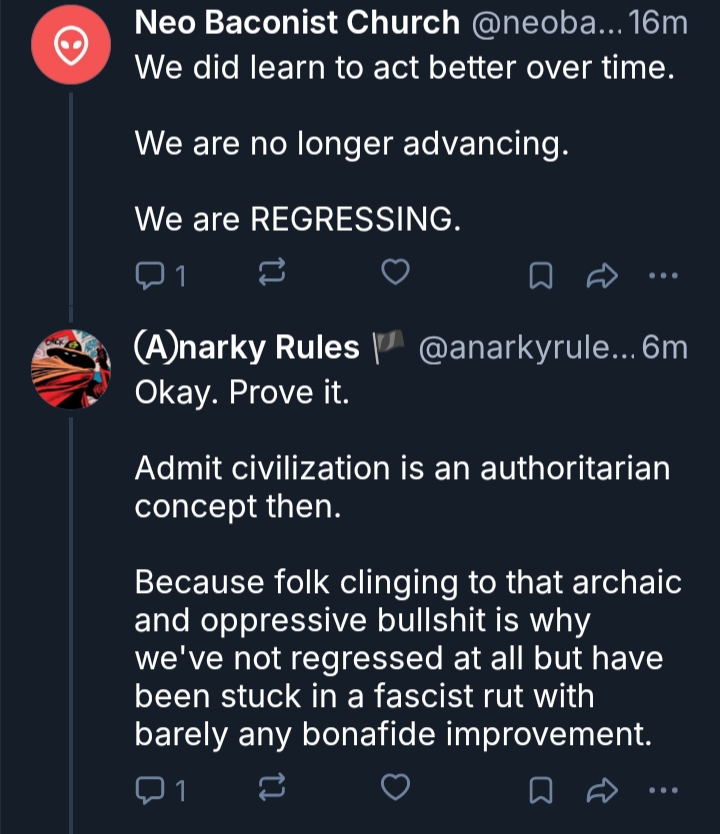The height and width of the screenshot is (834, 720).
Task: Open more options on (A)narky Rules post
Action: click(x=663, y=790)
